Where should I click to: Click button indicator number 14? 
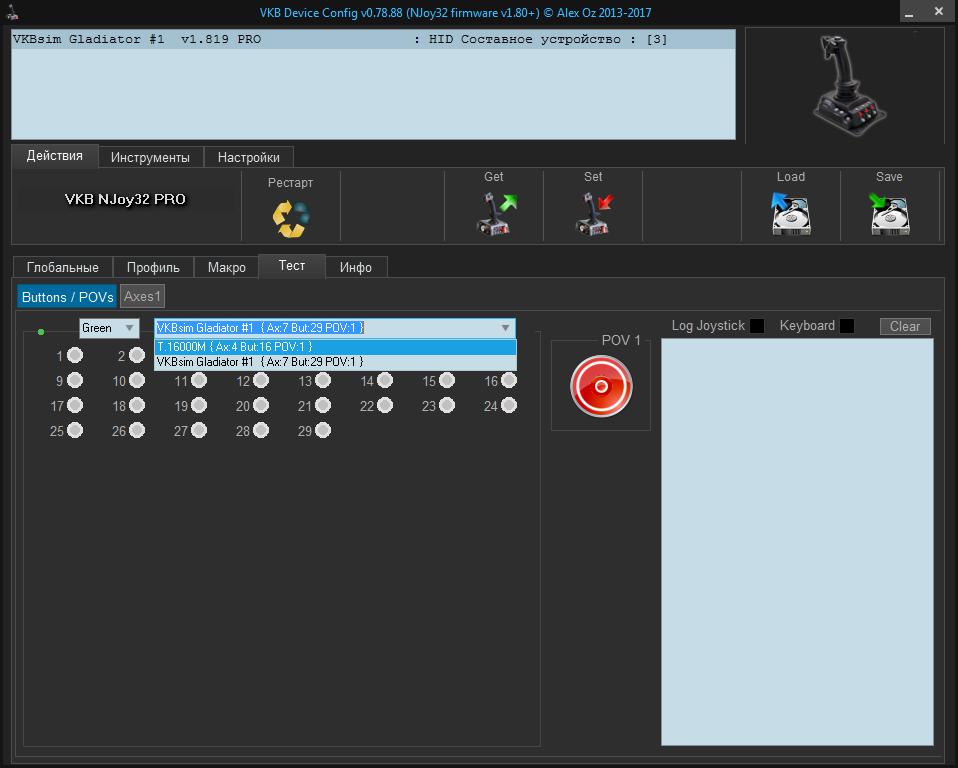pyautogui.click(x=385, y=380)
